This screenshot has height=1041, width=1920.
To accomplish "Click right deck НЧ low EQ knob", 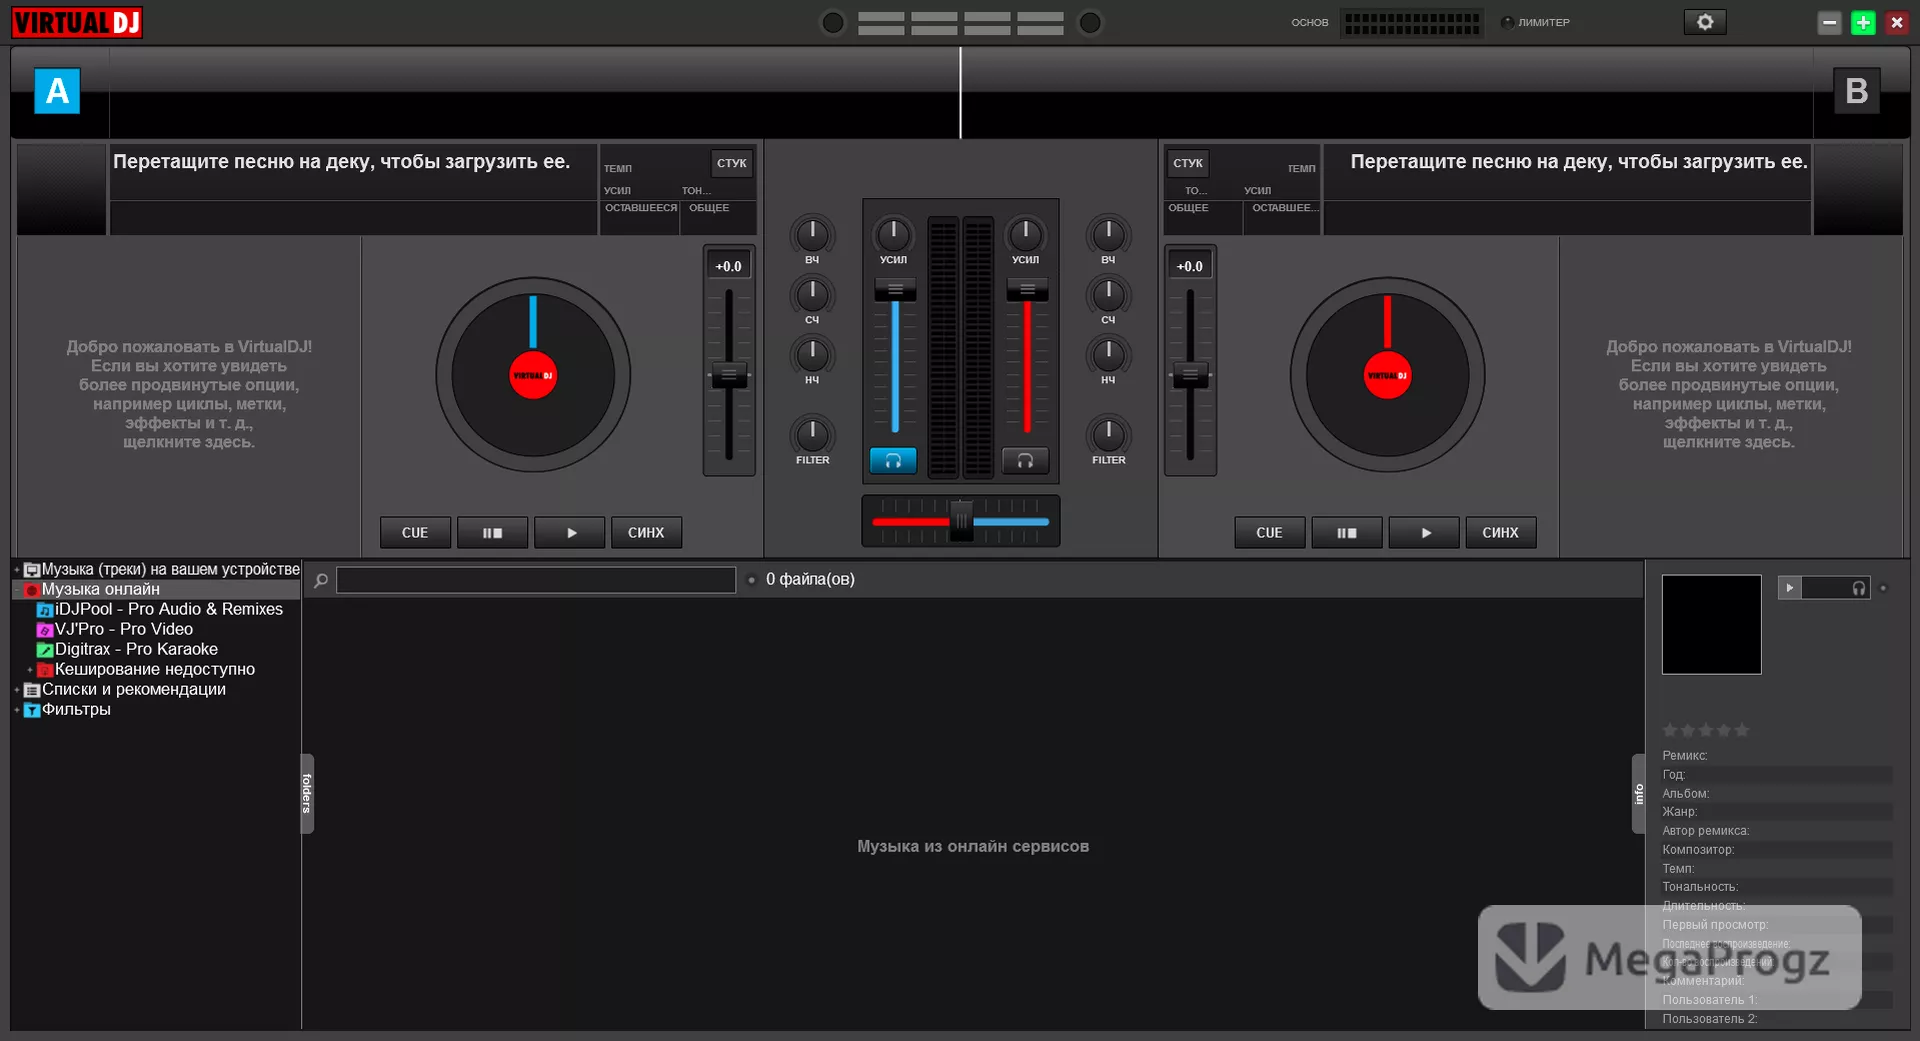I will click(x=1108, y=354).
